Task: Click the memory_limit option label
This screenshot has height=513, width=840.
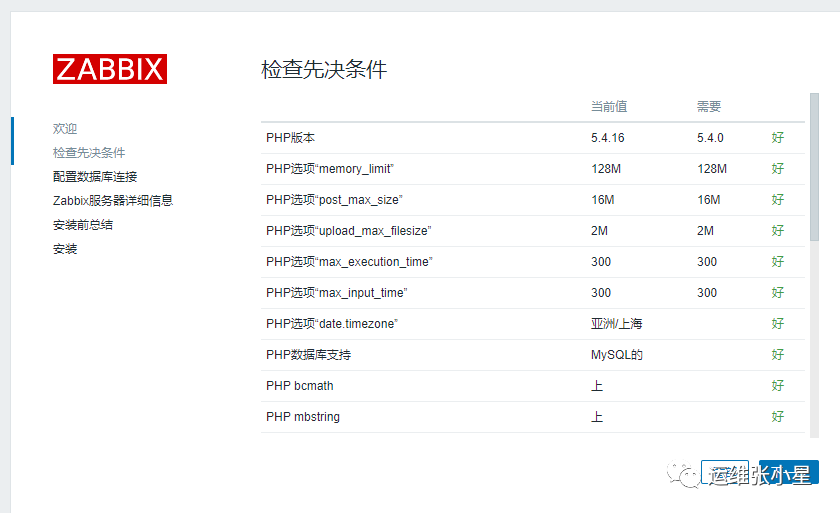Action: (x=330, y=169)
